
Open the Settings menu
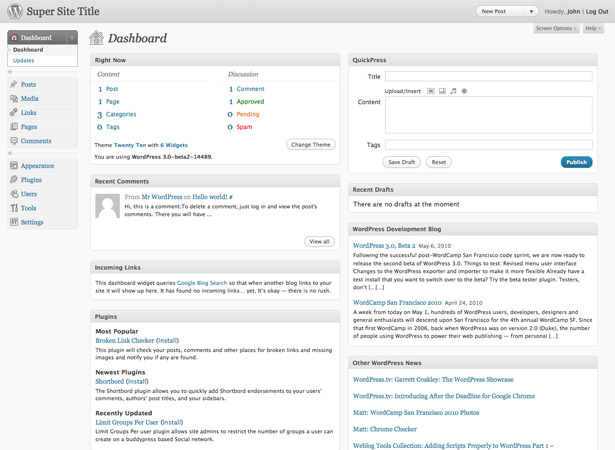click(x=32, y=222)
